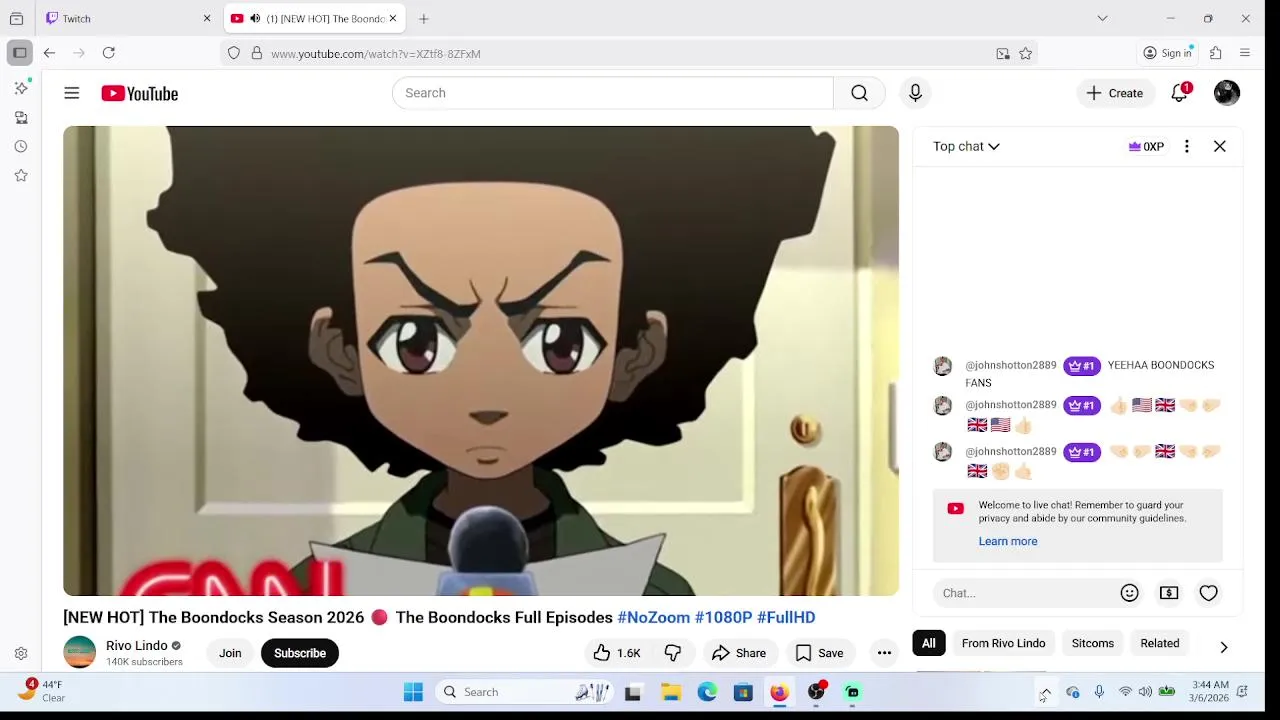Focus the YouTube search box
Screen dimensions: 1280x720
click(612, 93)
